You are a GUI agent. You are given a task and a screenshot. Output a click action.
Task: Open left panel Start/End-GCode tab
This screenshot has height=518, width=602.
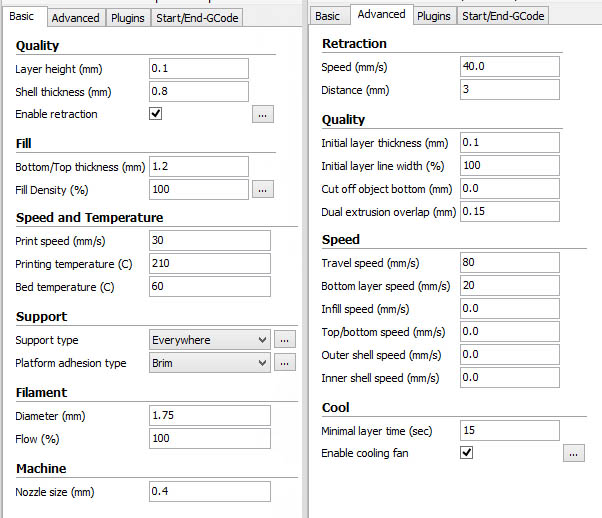pyautogui.click(x=197, y=18)
